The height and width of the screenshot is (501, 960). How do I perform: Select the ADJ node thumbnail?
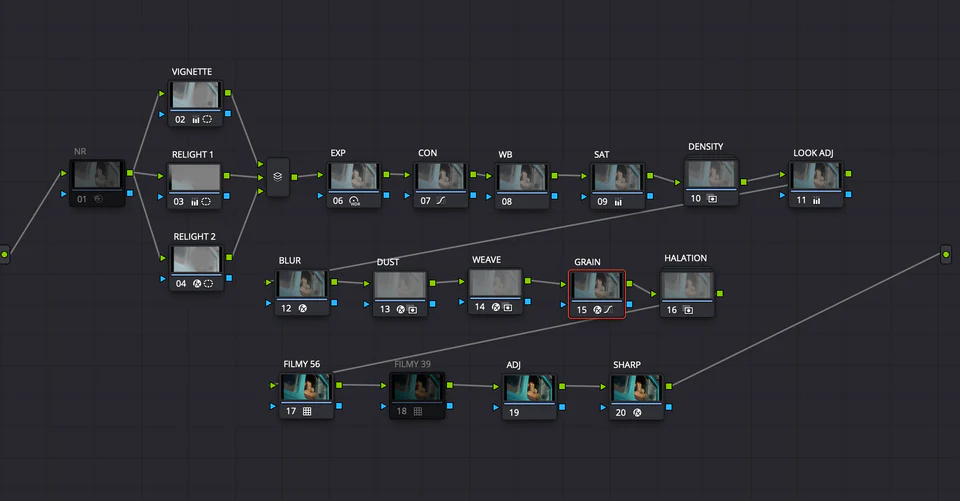pyautogui.click(x=530, y=388)
